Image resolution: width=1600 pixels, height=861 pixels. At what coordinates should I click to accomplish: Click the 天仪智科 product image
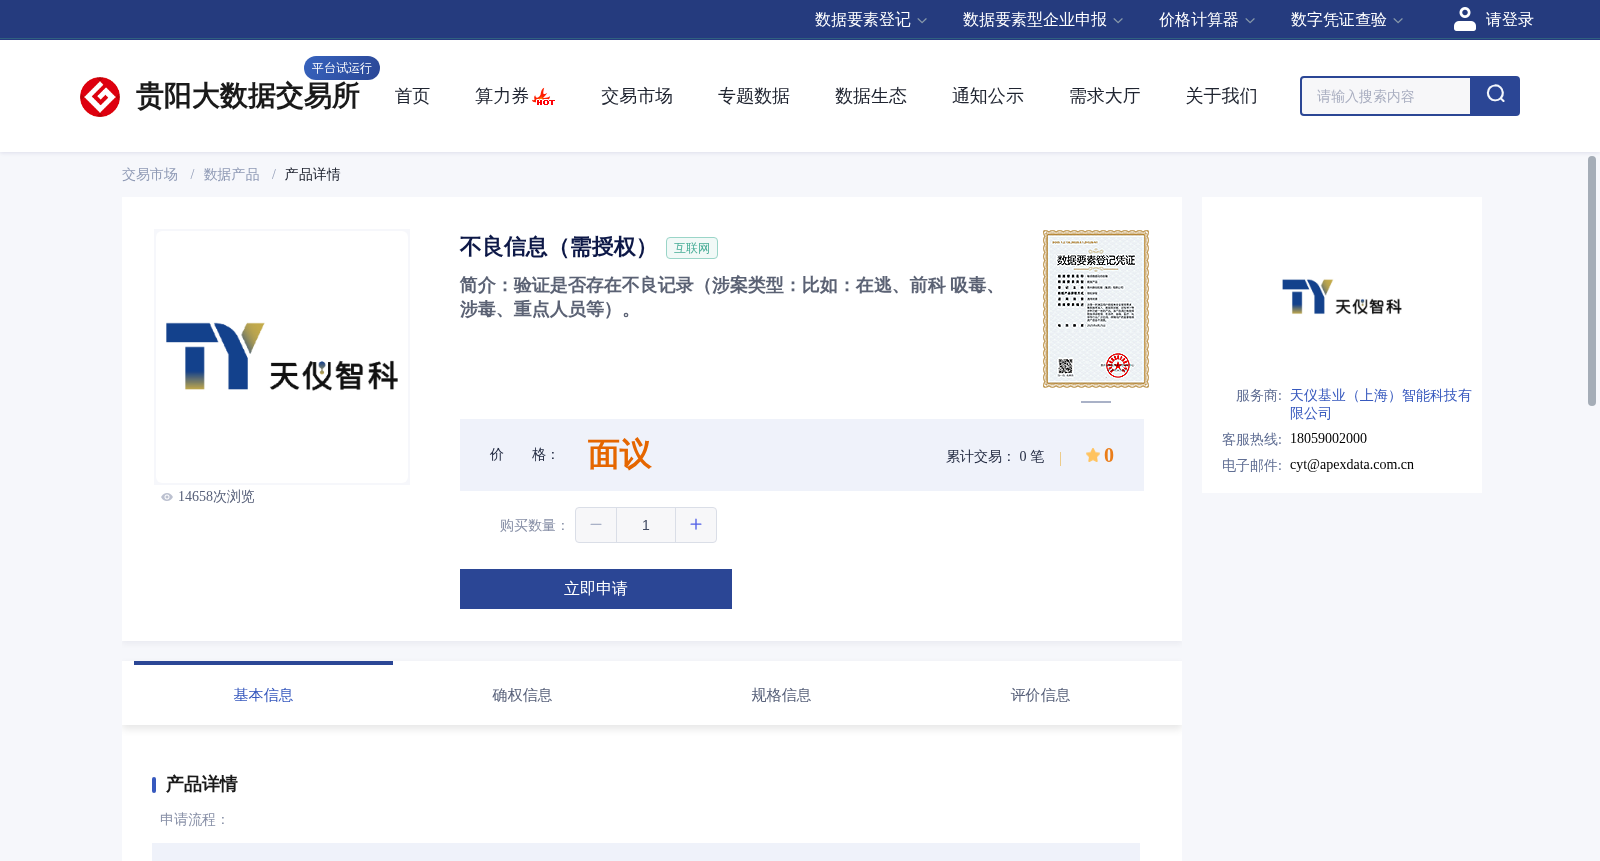point(282,357)
